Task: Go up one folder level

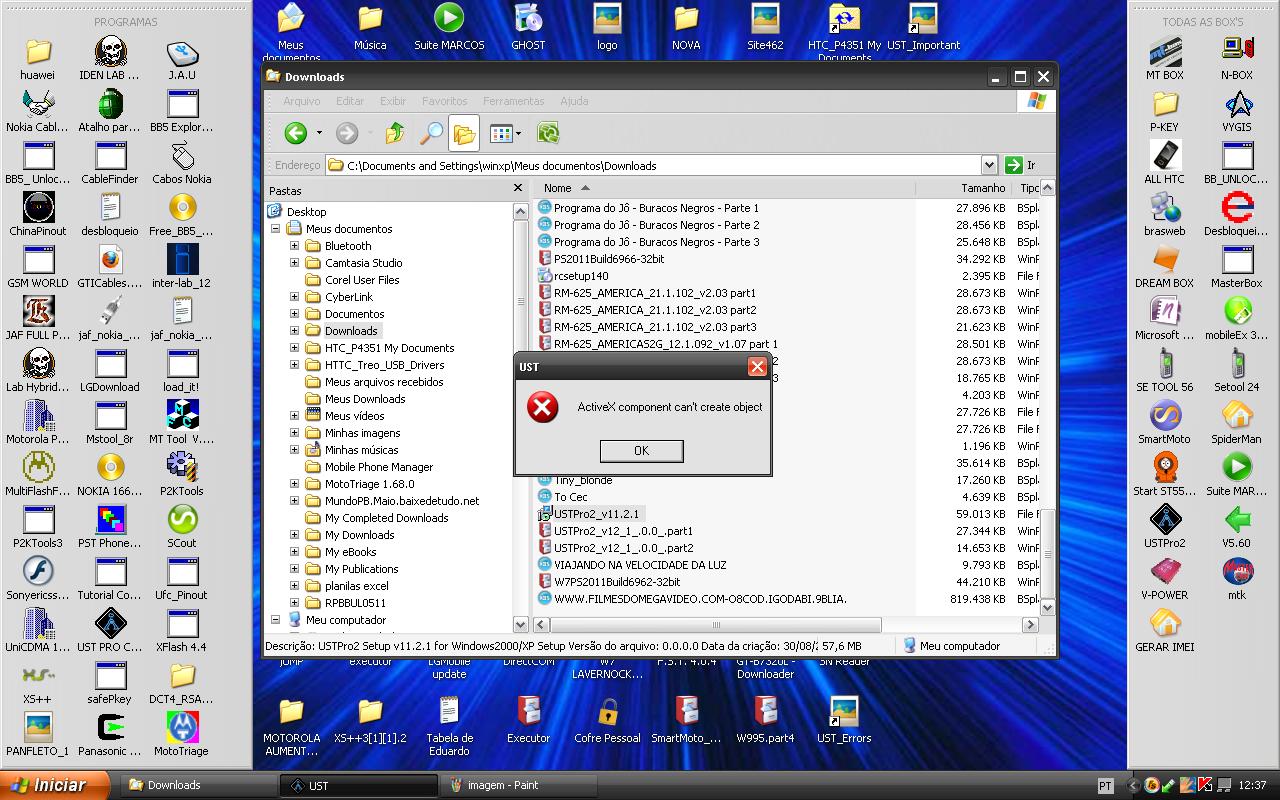Action: (395, 133)
